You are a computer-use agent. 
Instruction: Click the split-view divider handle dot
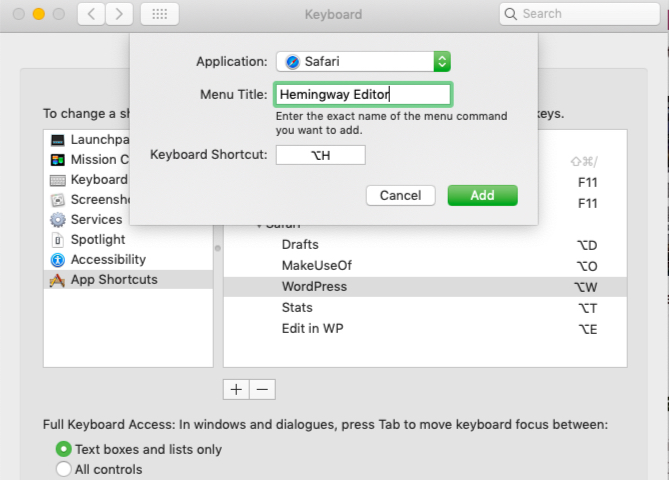coord(218,248)
